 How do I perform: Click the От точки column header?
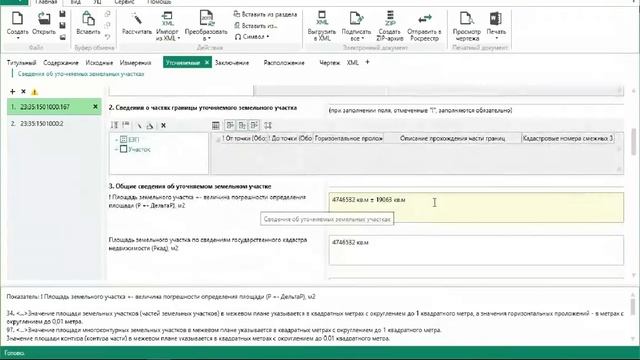coord(244,138)
